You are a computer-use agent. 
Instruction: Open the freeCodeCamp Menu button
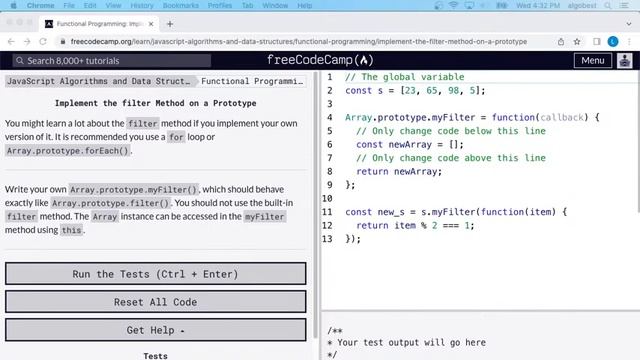click(x=593, y=60)
